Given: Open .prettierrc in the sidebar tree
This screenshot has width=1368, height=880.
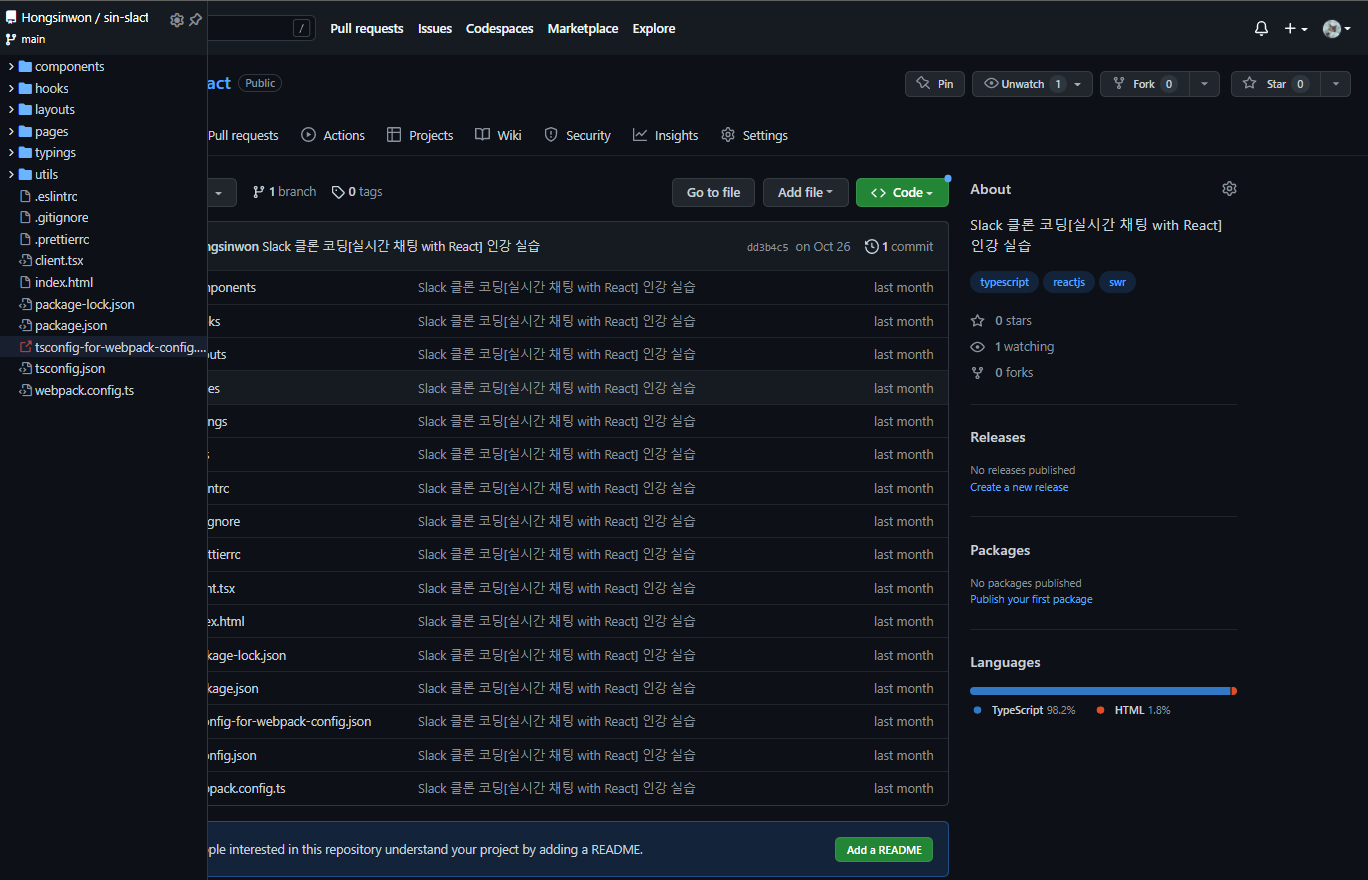Looking at the screenshot, I should coord(62,239).
